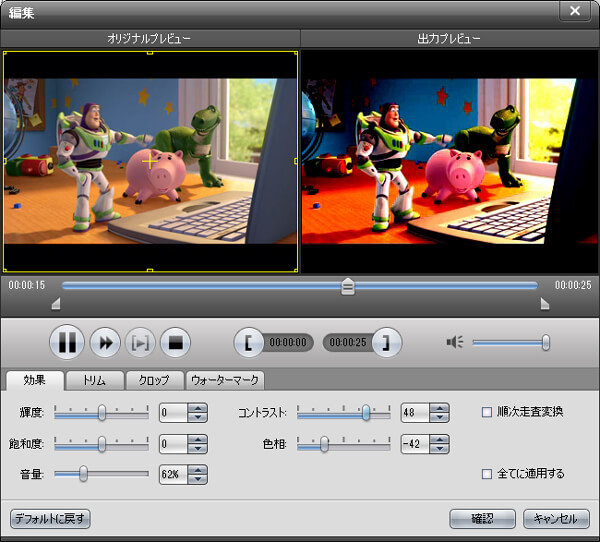Image resolution: width=600 pixels, height=542 pixels.
Task: Click the 音量 volume slider handle
Action: [x=83, y=474]
